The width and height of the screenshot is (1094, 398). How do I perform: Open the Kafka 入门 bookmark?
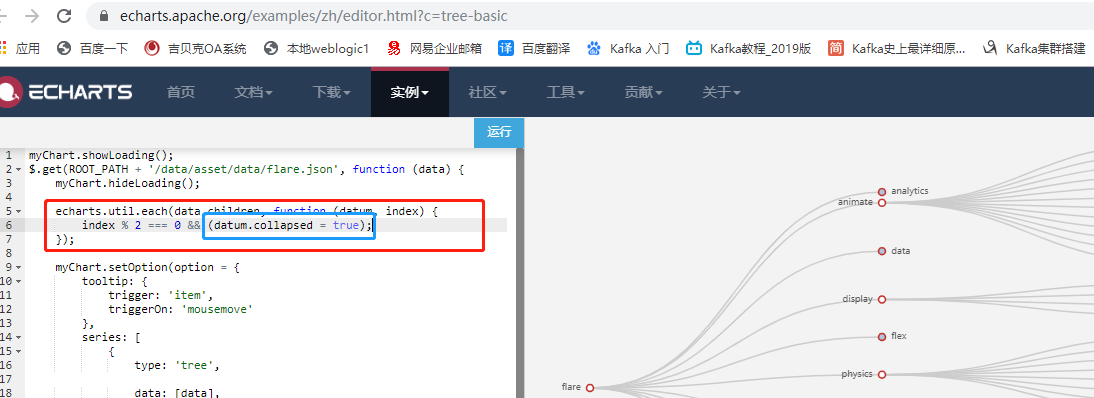pos(628,48)
